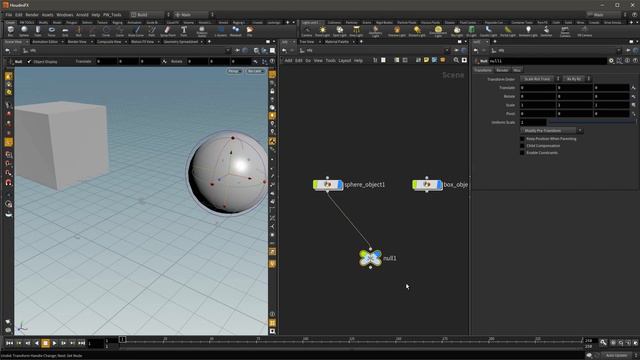Viewport: 640px width, 360px height.
Task: Click the Translate X input field
Action: (x=538, y=88)
